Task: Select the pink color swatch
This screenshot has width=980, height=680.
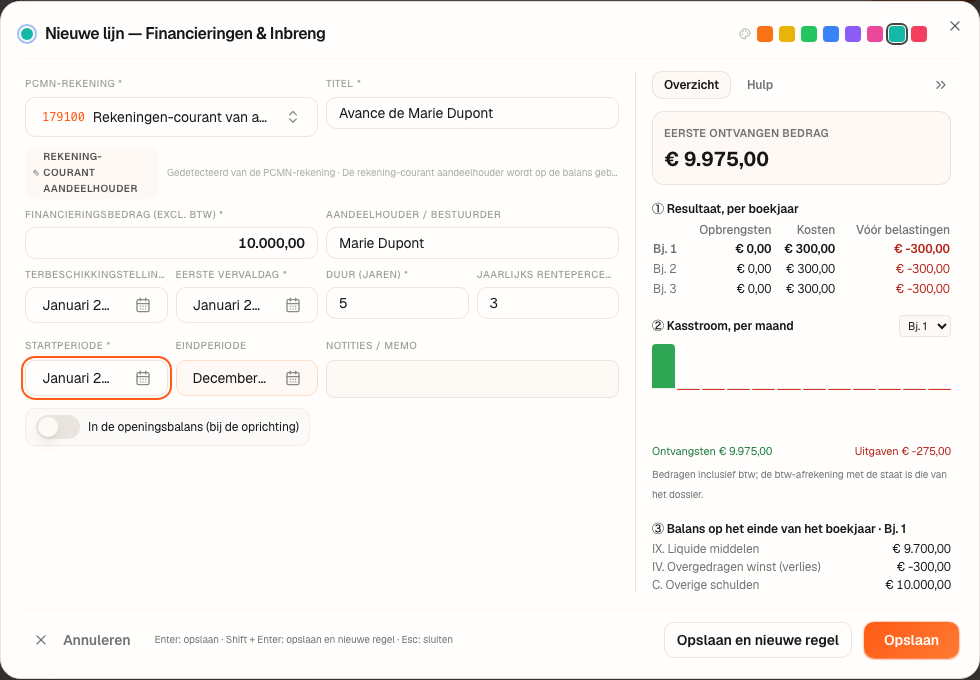Action: (874, 34)
